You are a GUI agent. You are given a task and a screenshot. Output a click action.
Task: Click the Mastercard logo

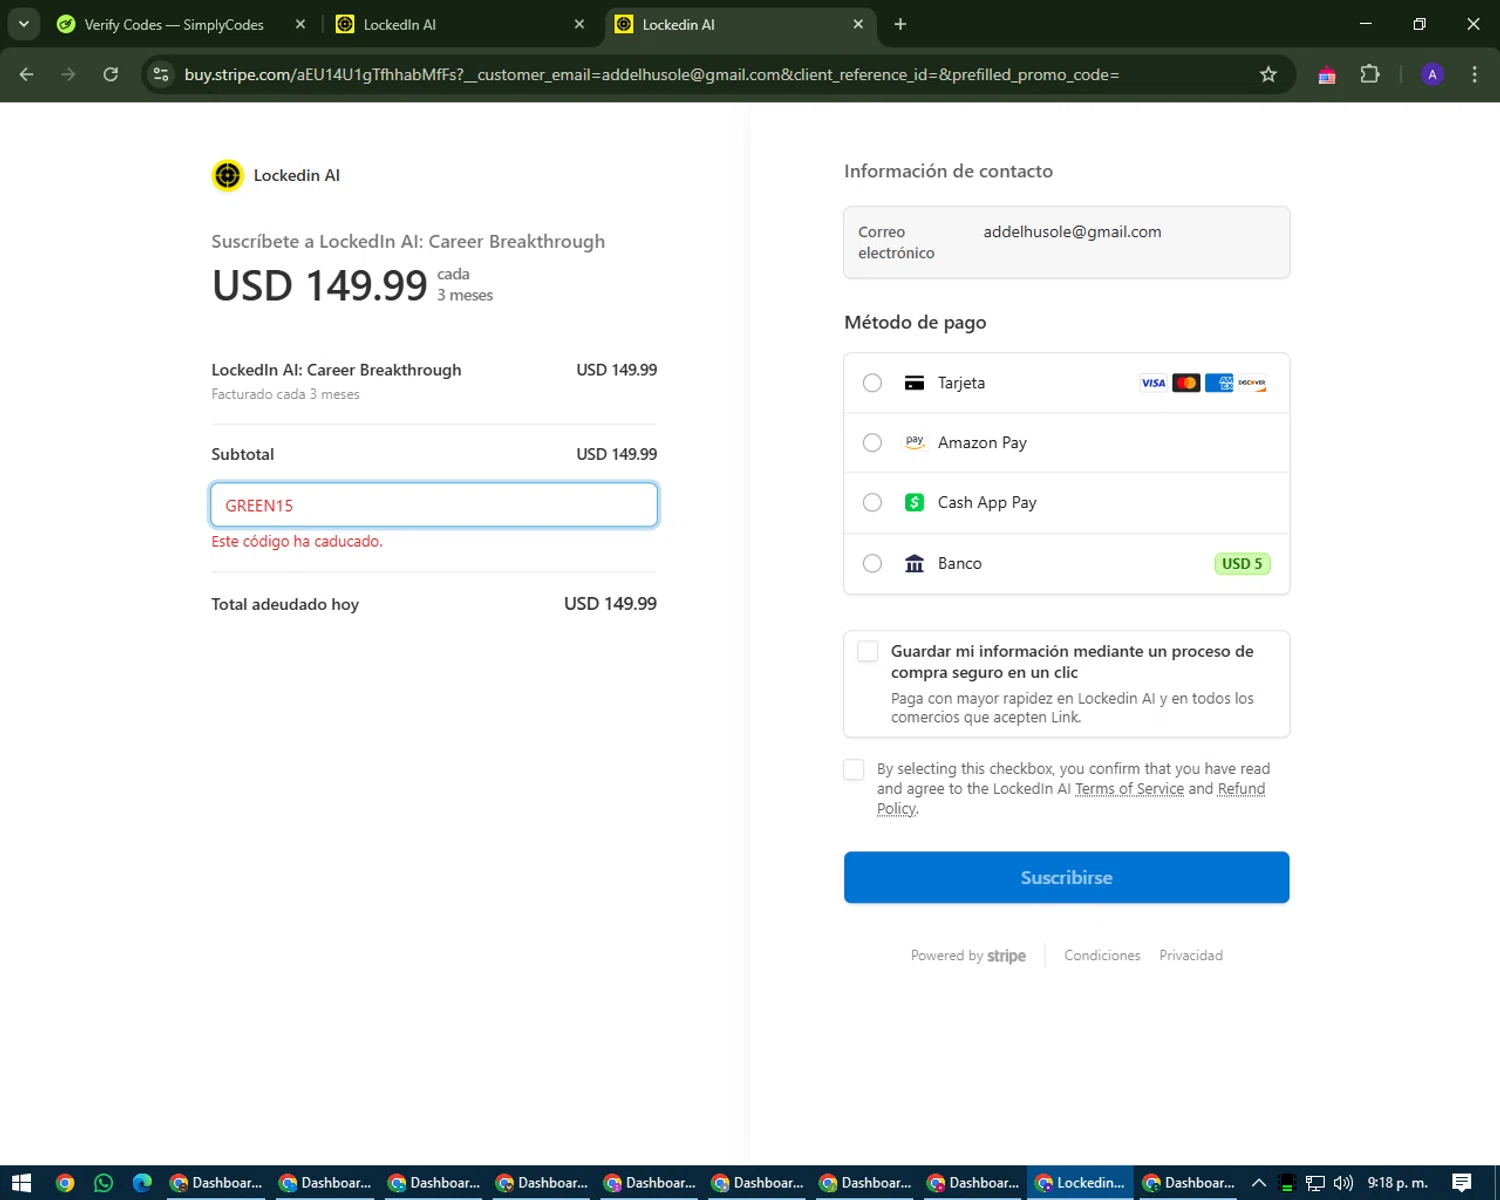1186,383
